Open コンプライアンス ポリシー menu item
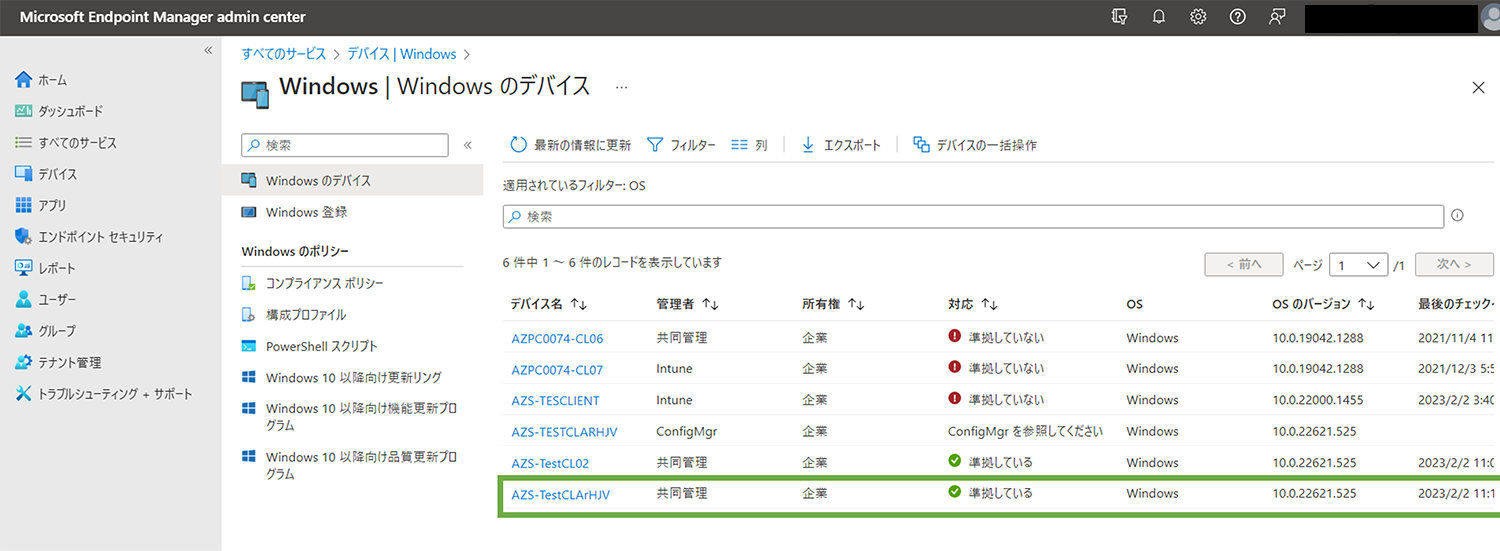Image resolution: width=1500 pixels, height=551 pixels. 324,284
